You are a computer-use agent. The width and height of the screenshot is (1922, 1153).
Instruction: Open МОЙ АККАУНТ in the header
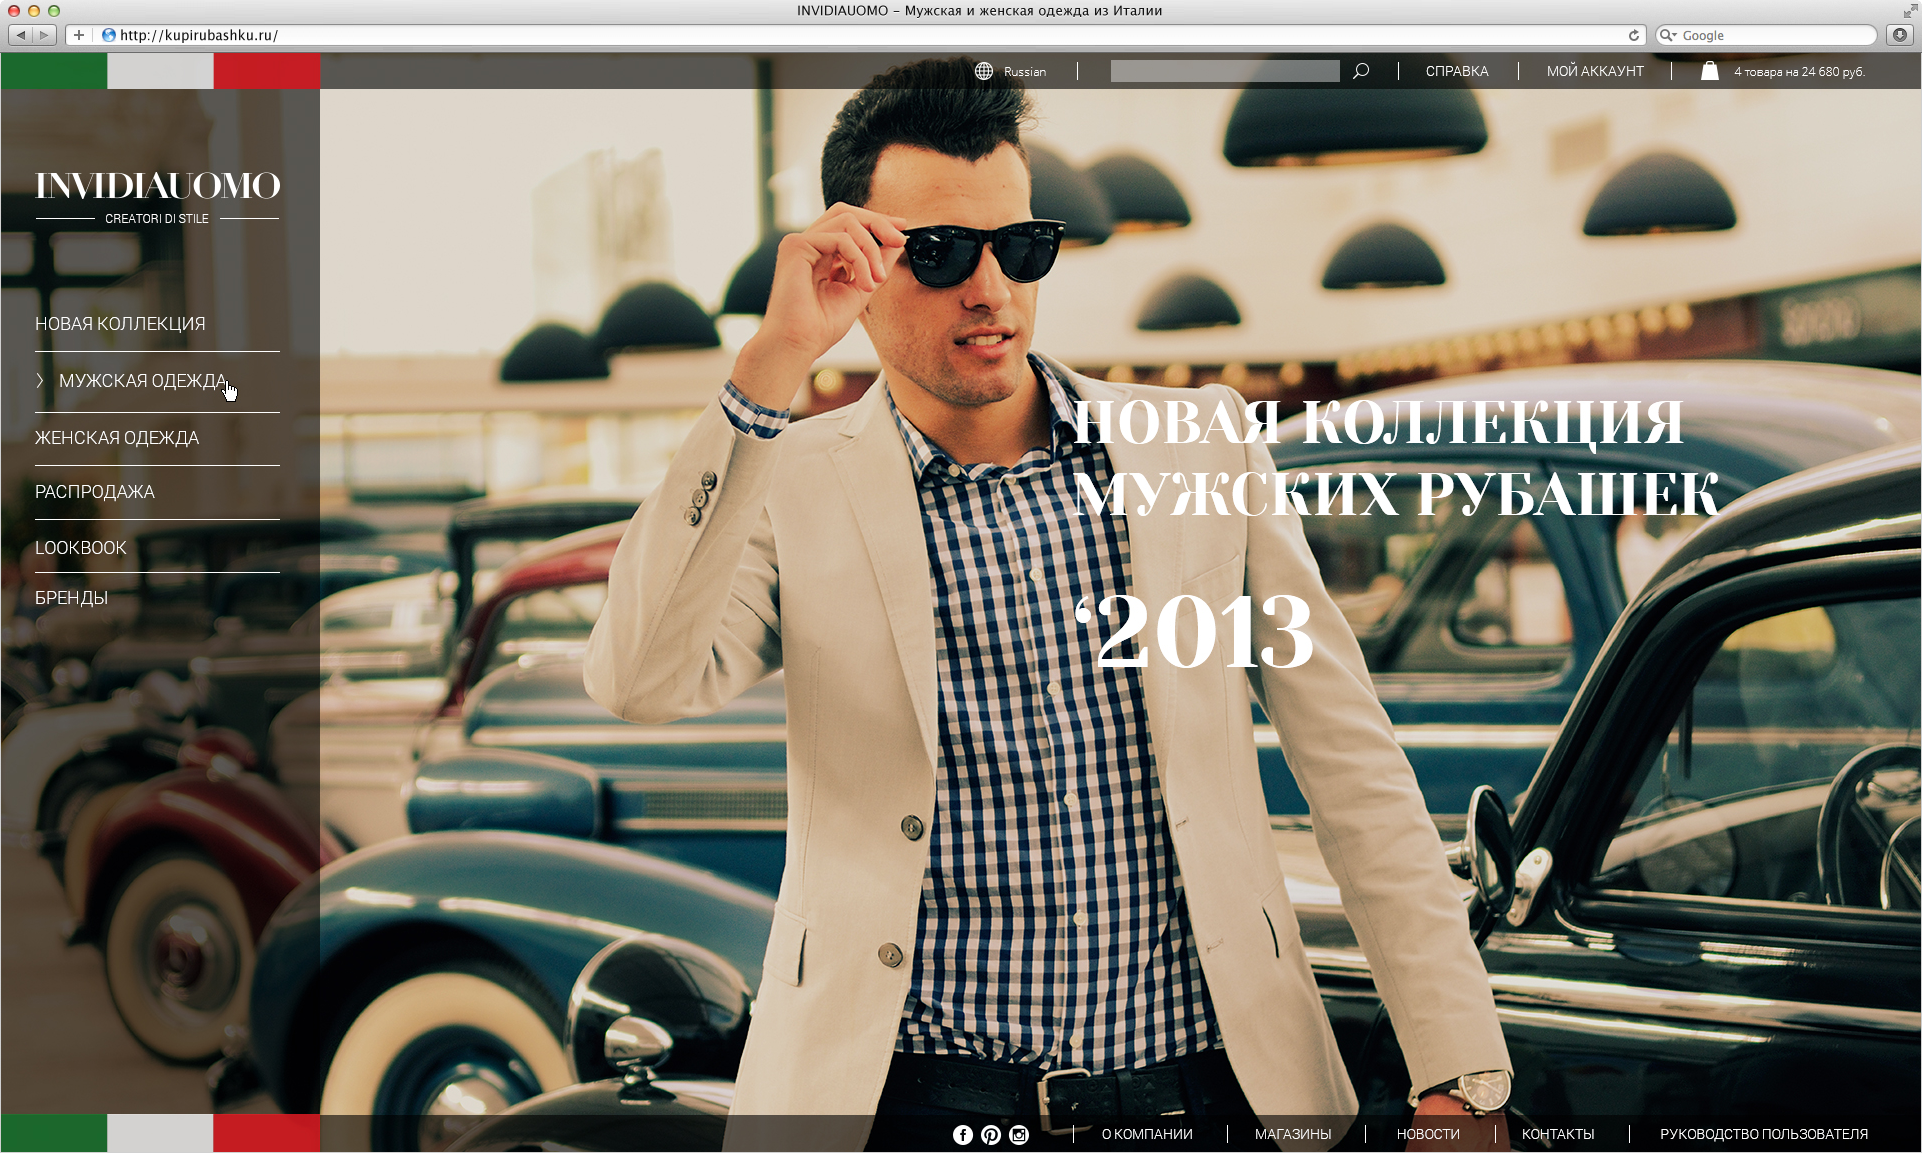(1595, 71)
